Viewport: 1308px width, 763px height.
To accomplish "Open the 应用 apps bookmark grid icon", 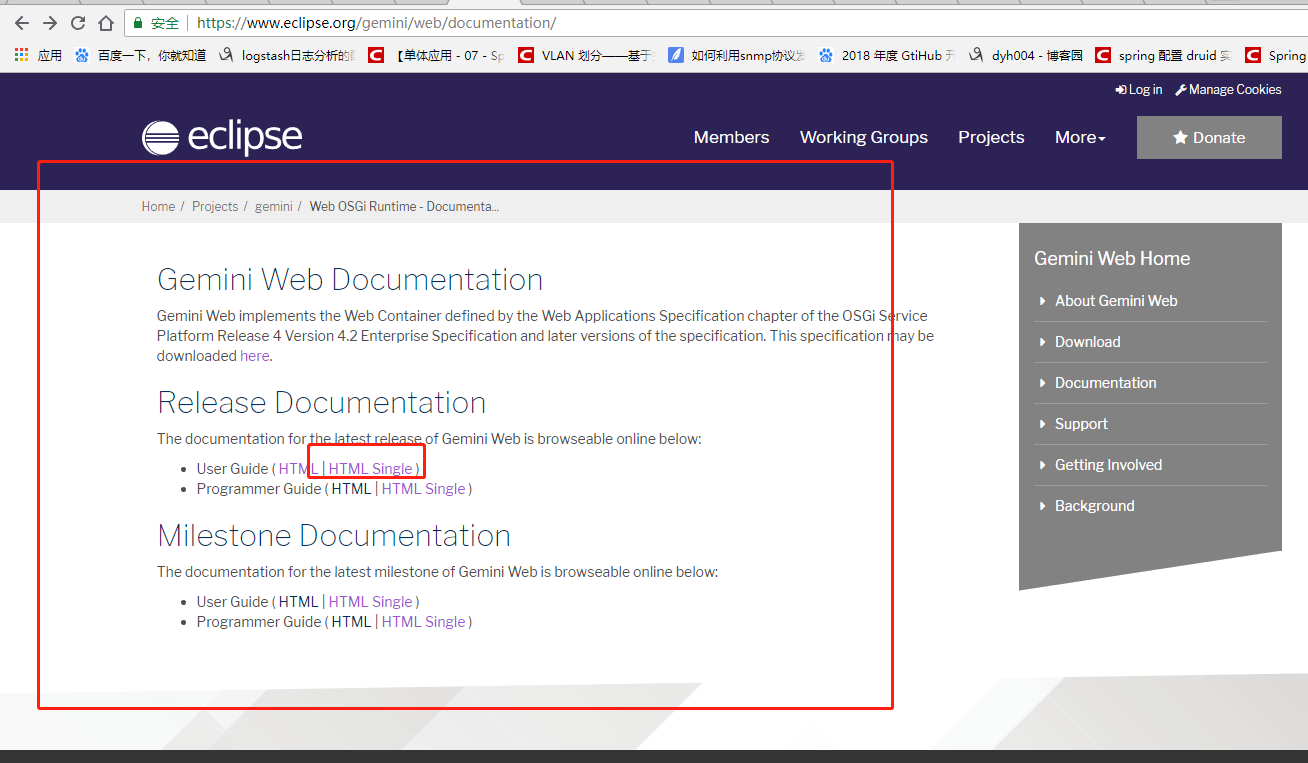I will pos(22,55).
